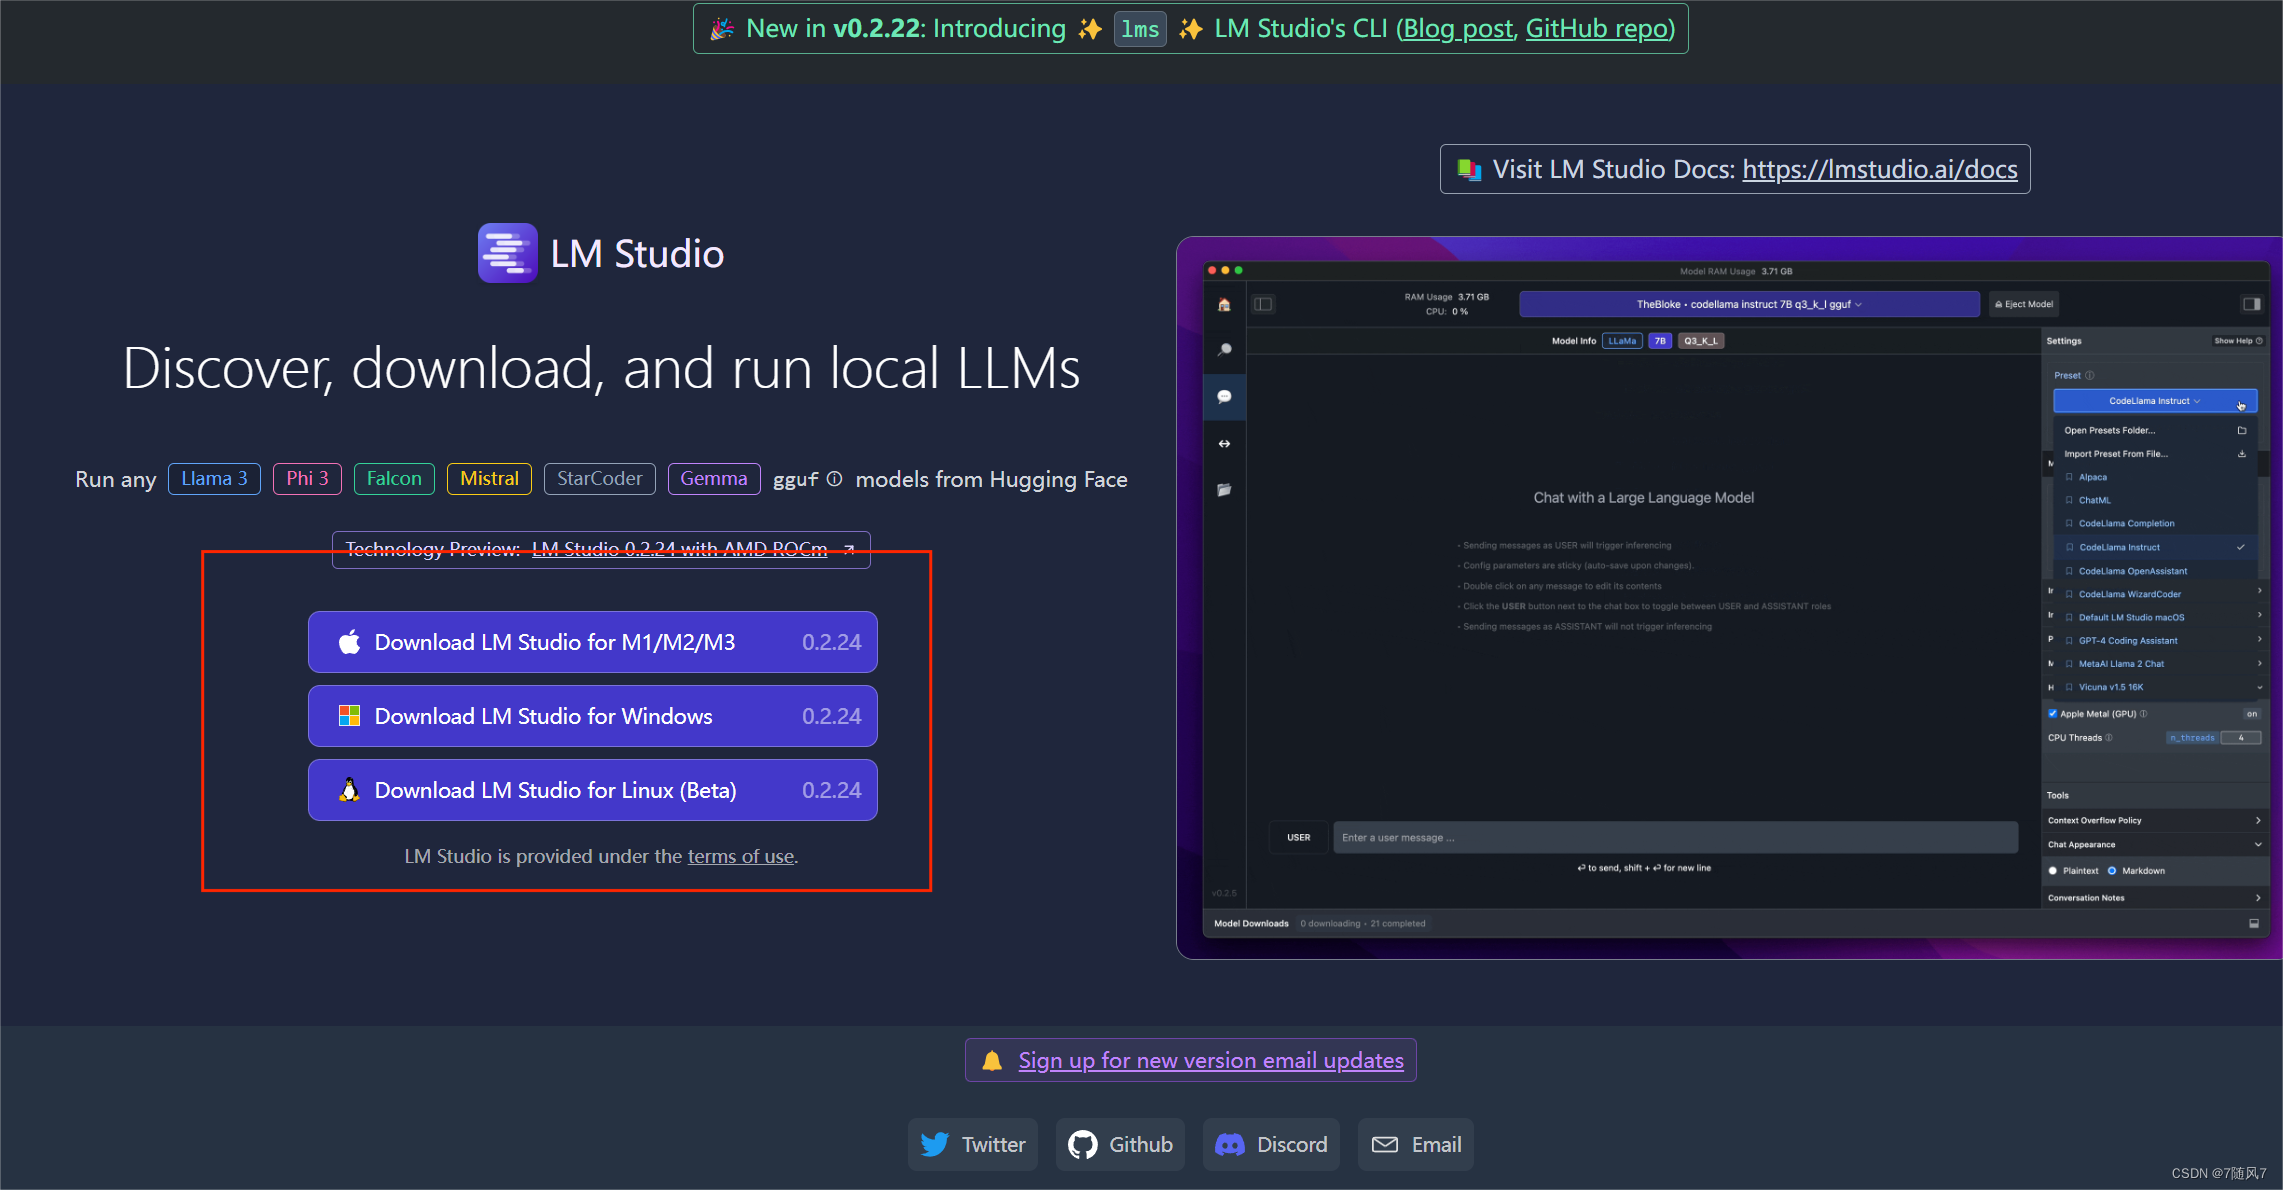
Task: Open the magnifier search icon in sidebar
Action: click(x=1224, y=350)
